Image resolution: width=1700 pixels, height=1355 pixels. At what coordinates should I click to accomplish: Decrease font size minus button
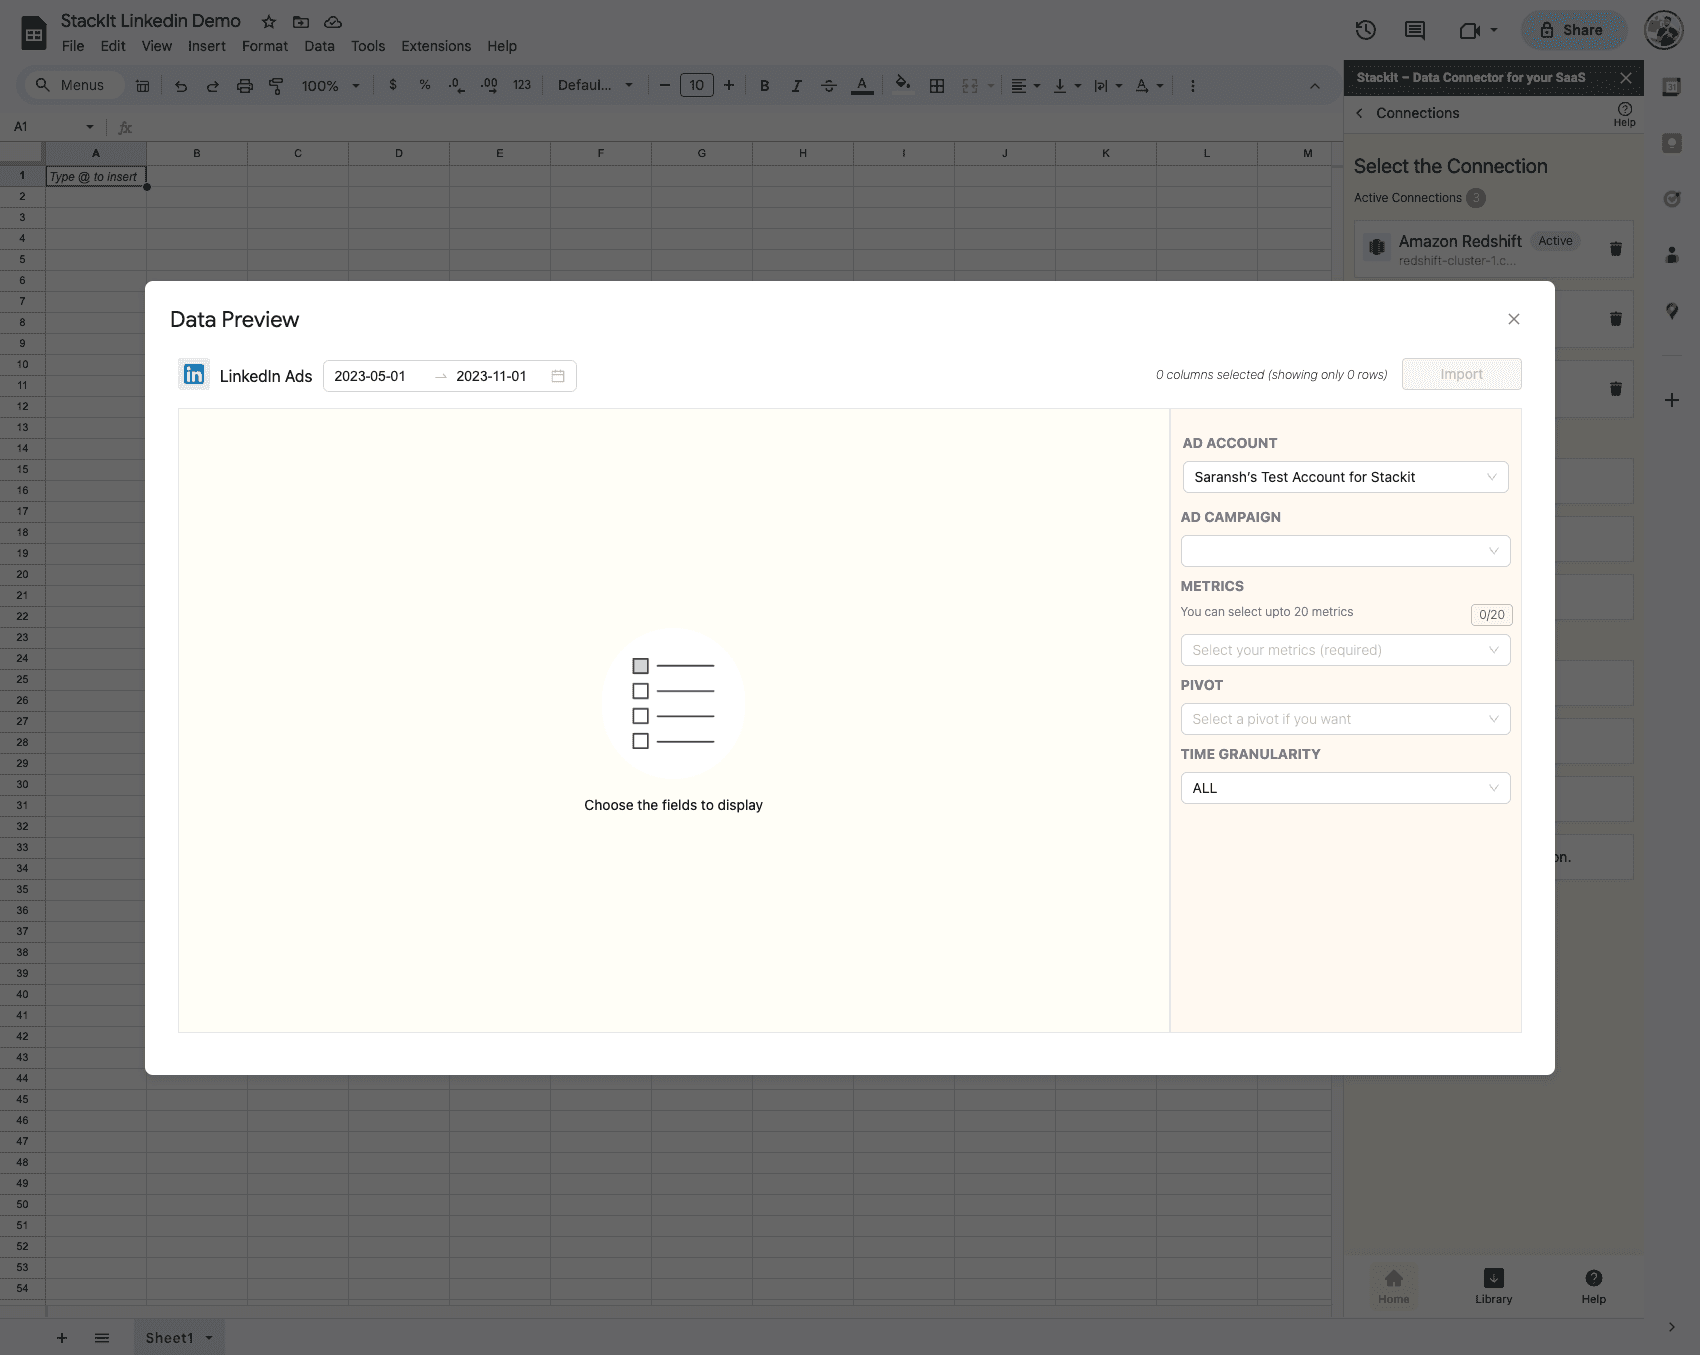tap(665, 85)
